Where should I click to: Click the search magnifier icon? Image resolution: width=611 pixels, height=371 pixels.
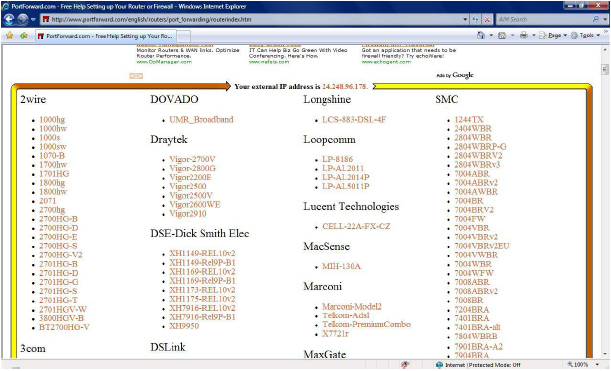(596, 19)
